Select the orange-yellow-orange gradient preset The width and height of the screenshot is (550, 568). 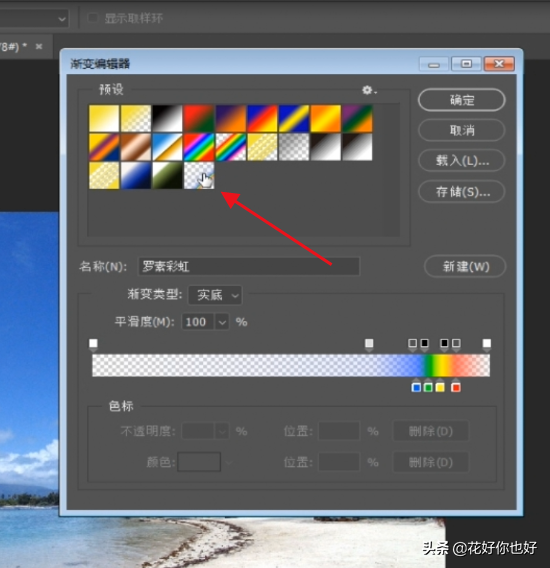pyautogui.click(x=326, y=118)
